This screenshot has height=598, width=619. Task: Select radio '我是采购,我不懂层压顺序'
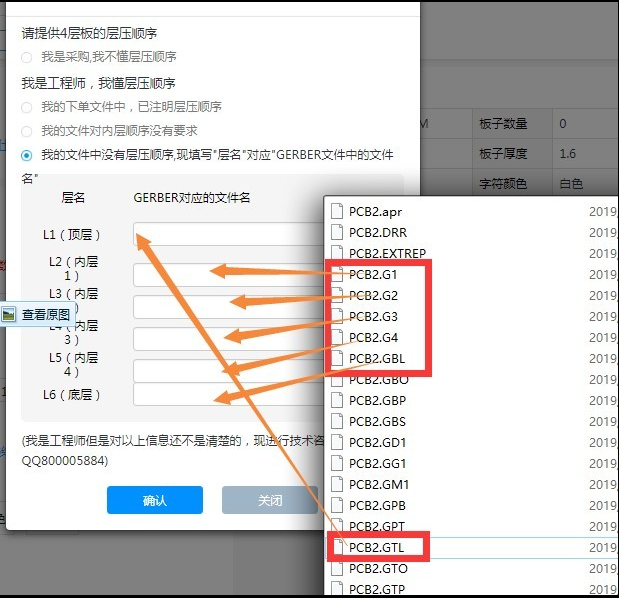26,57
